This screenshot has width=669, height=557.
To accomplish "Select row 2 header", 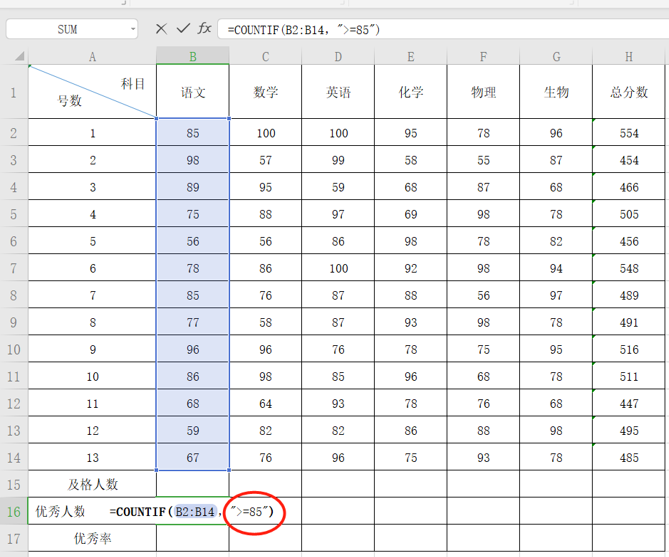I will [x=14, y=132].
